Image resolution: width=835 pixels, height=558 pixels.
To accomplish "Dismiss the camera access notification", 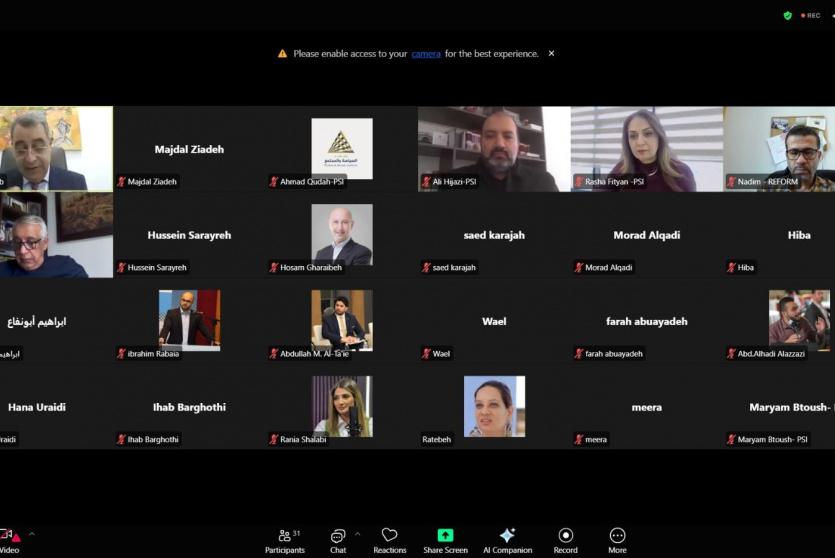I will point(551,54).
